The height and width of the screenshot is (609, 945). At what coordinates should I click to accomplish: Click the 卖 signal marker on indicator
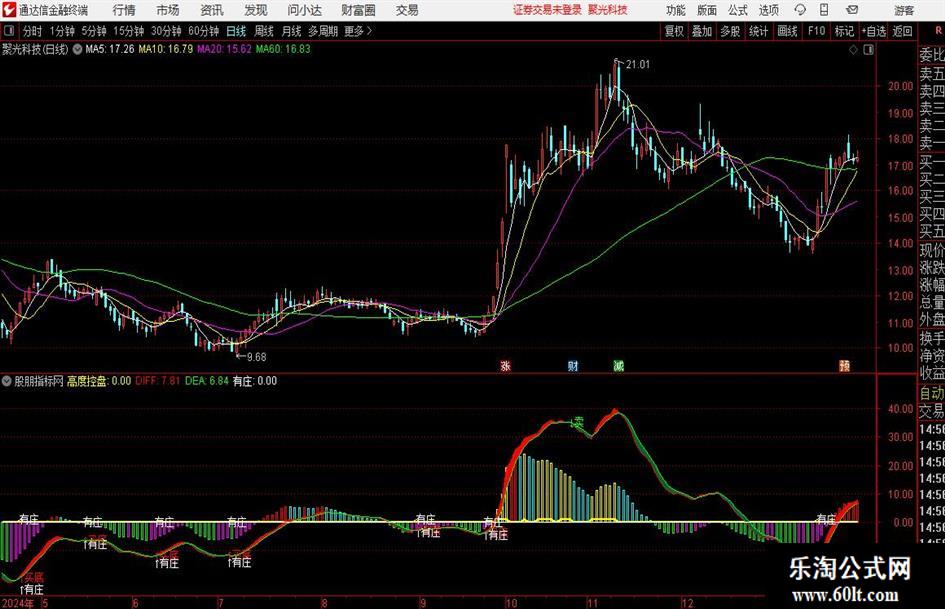coord(578,423)
